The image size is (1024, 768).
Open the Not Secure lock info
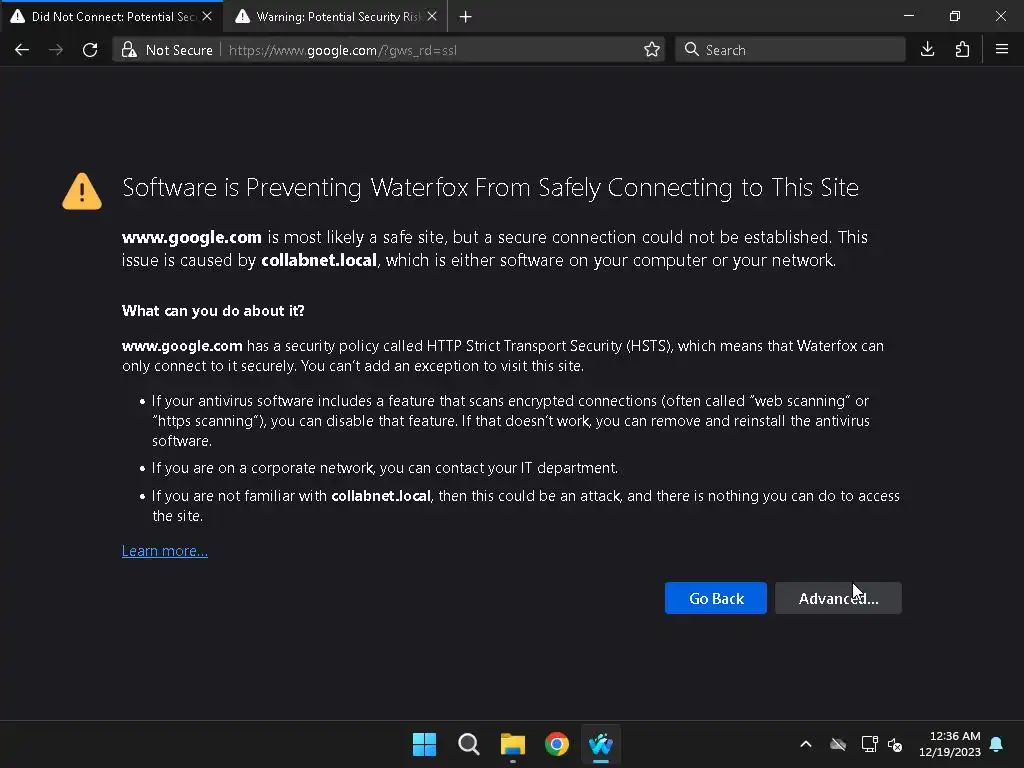pyautogui.click(x=169, y=50)
